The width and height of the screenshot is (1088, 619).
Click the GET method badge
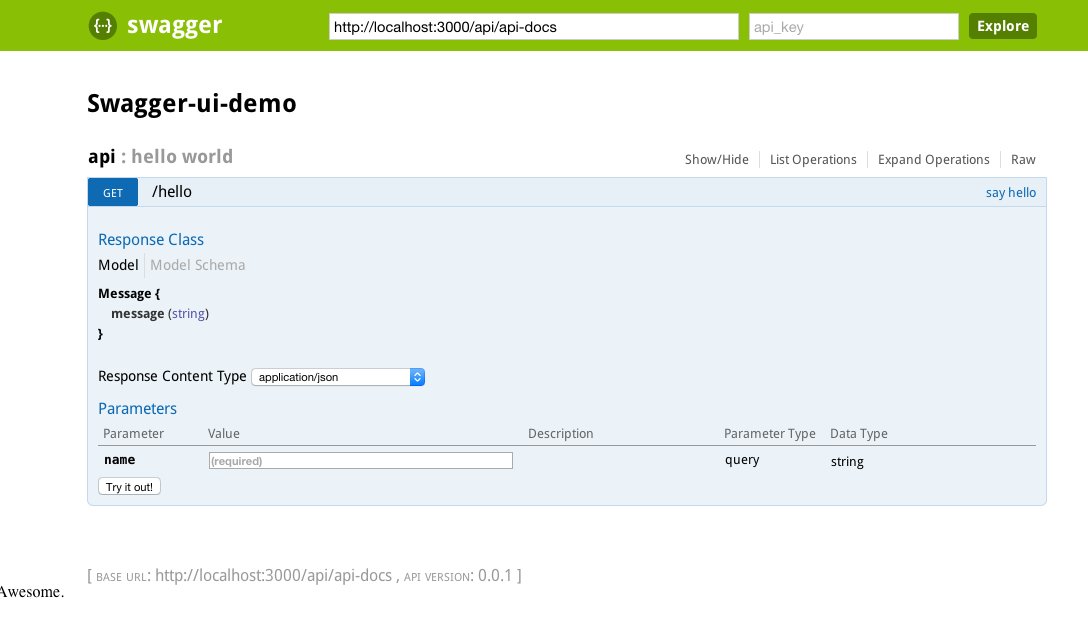tap(113, 192)
